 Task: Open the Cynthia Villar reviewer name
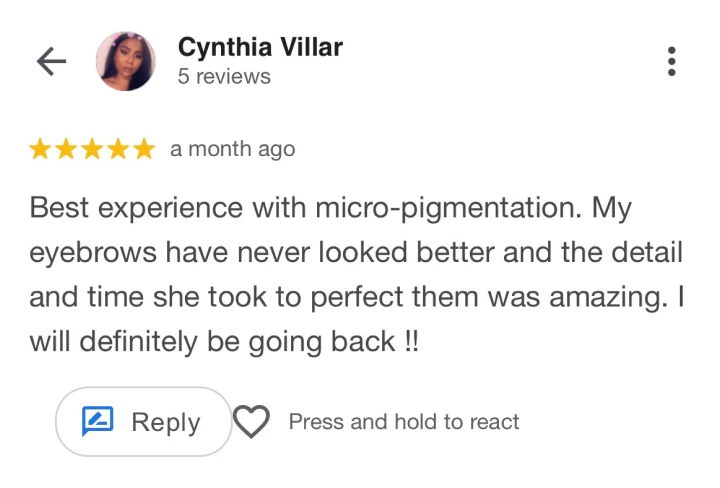(x=258, y=46)
